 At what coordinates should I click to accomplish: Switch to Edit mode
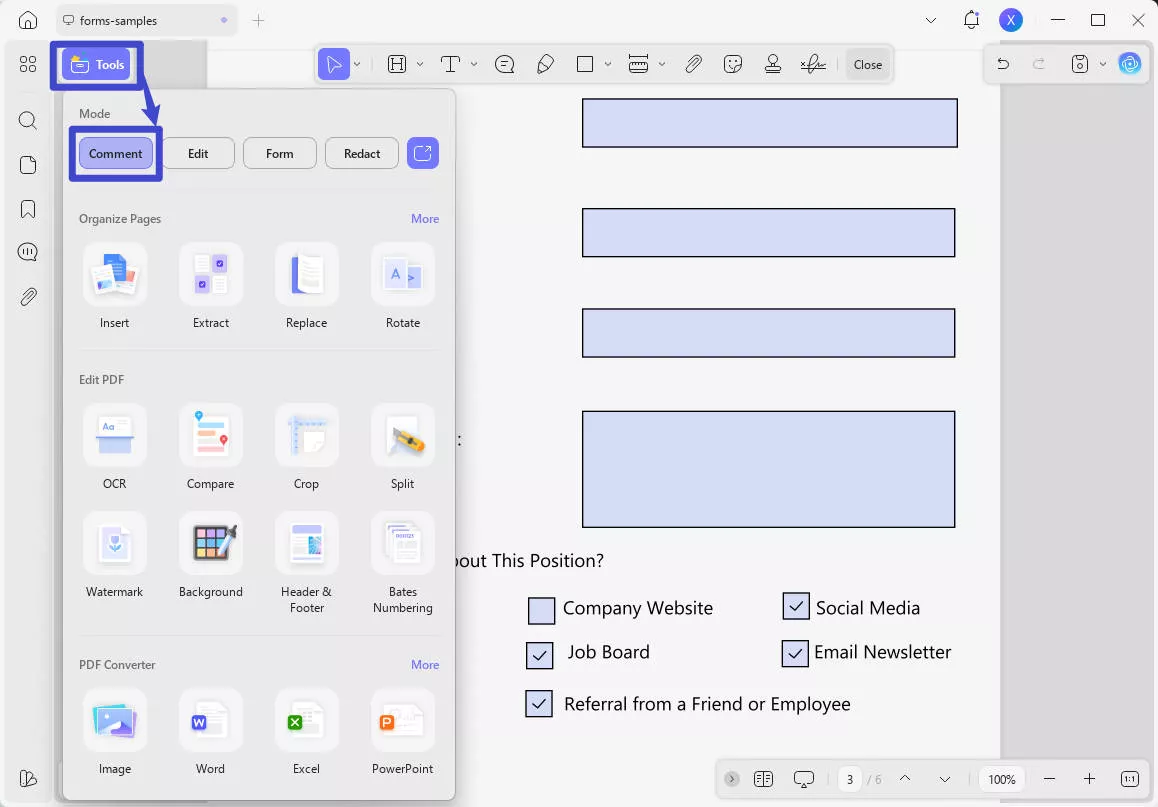coord(198,153)
